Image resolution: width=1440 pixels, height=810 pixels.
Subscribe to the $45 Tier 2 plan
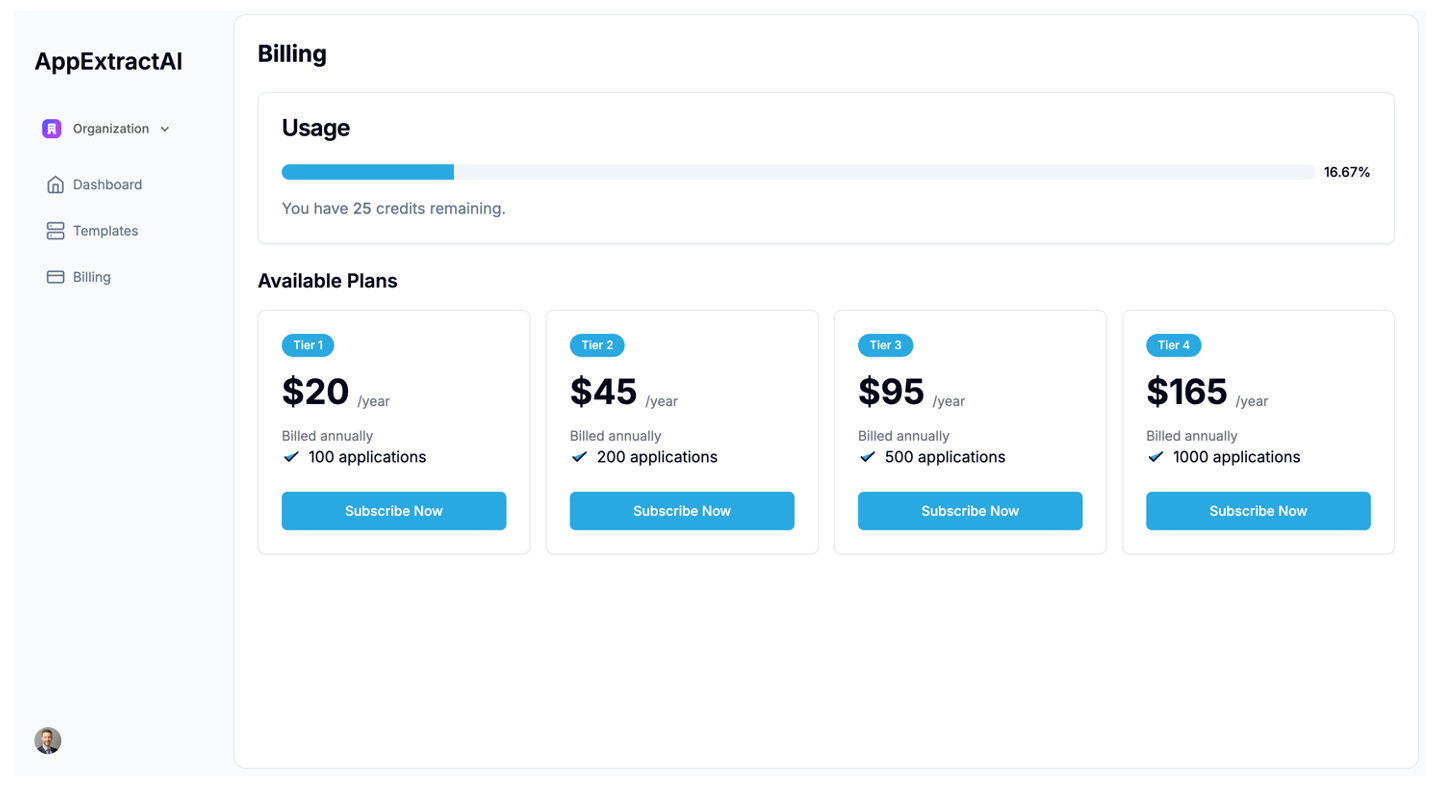point(681,511)
